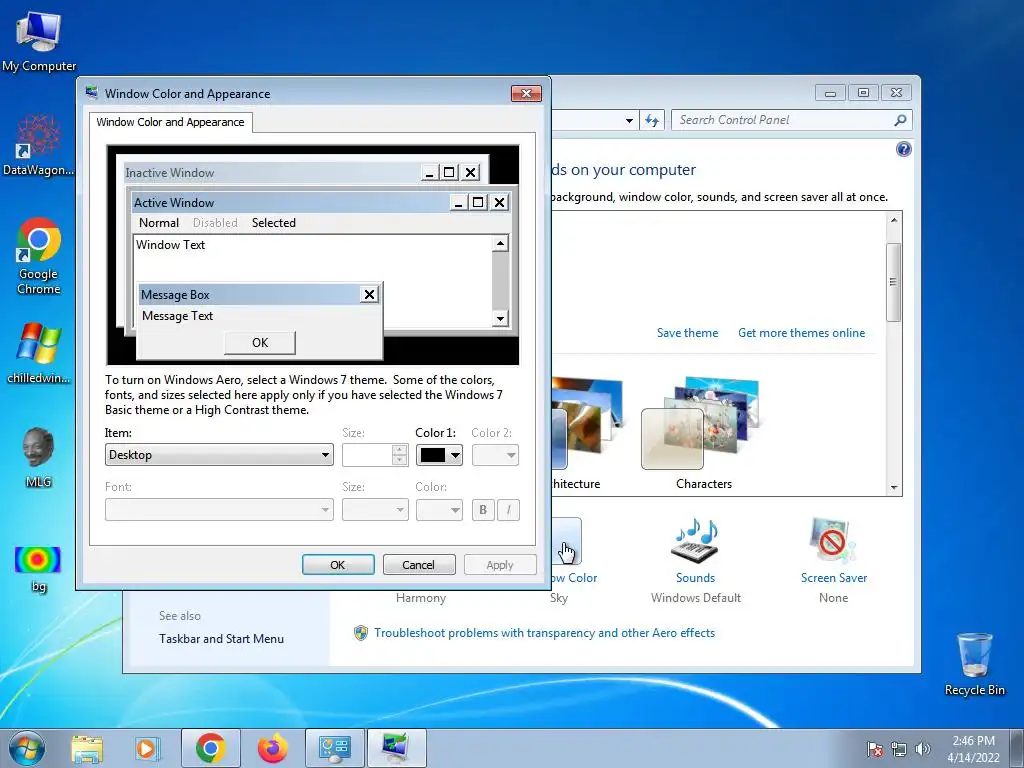Screen dimensions: 1024x768
Task: Open help in the Personalization window
Action: point(903,150)
